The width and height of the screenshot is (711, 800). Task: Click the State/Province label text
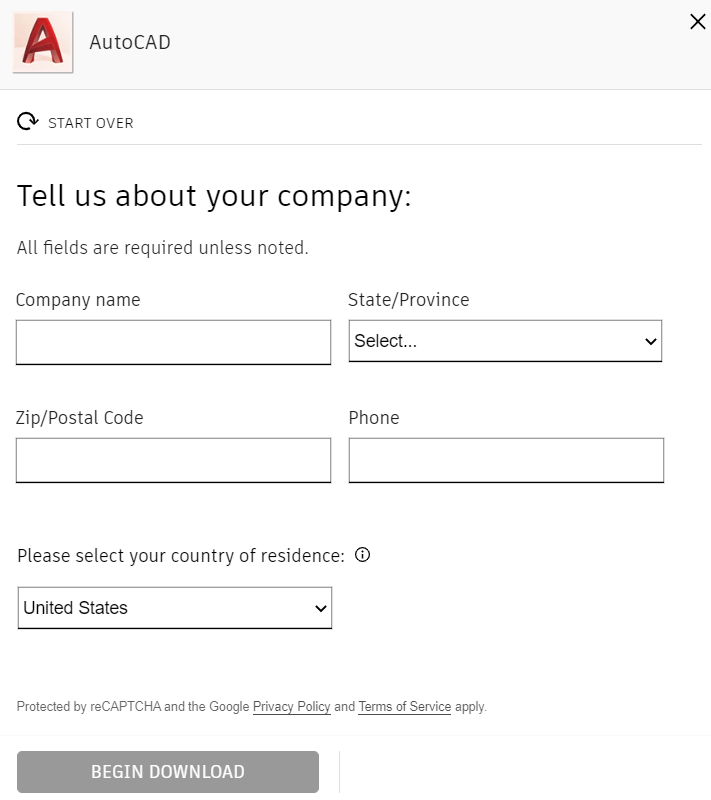tap(408, 300)
